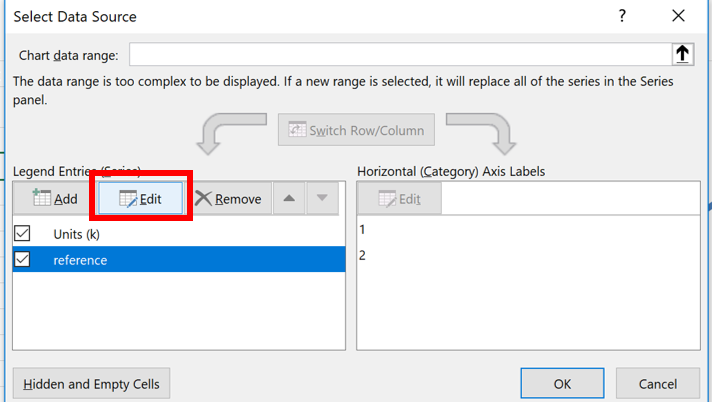Click the Add series button
712x402 pixels.
pyautogui.click(x=54, y=199)
